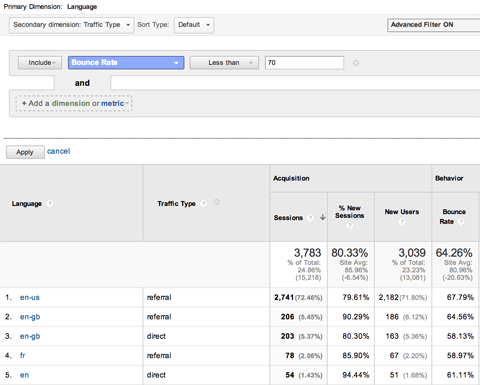The image size is (480, 385).
Task: Open the en language link
Action: 24,375
